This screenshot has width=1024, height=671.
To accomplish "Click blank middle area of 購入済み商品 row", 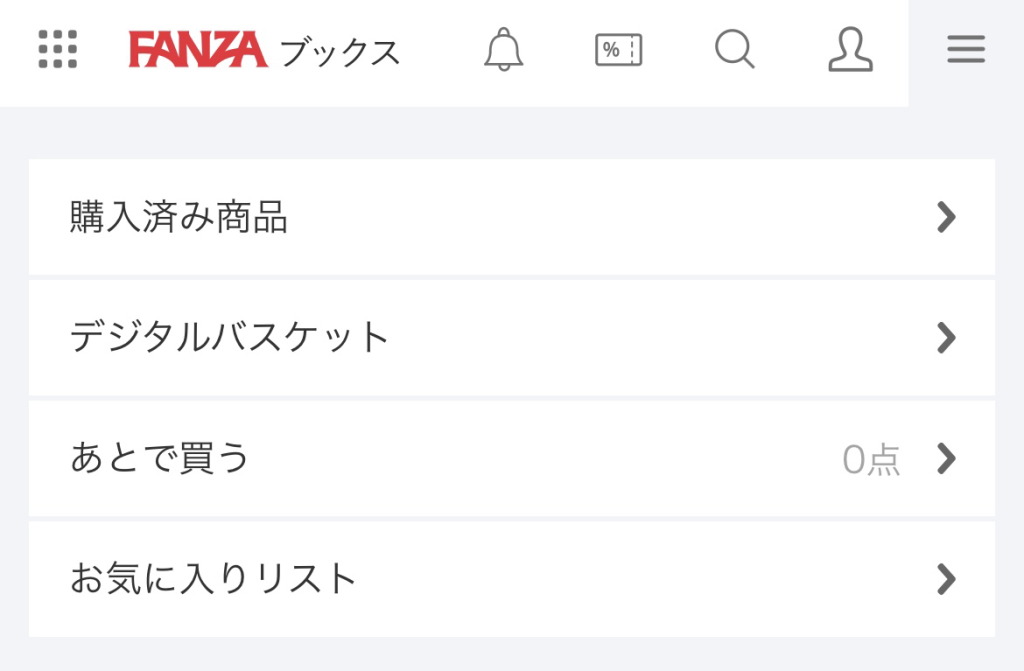I will coord(600,217).
